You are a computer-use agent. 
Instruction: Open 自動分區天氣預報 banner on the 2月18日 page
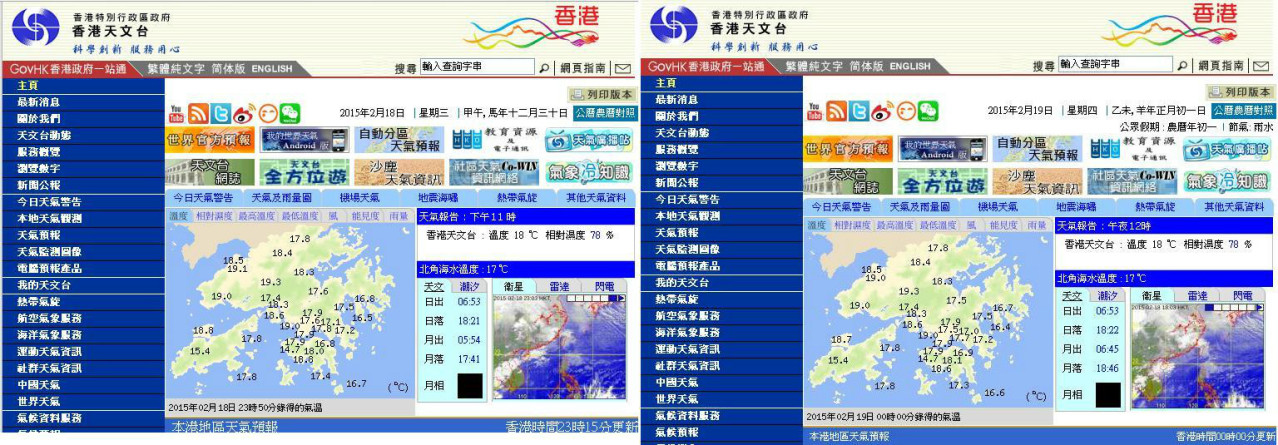point(398,139)
